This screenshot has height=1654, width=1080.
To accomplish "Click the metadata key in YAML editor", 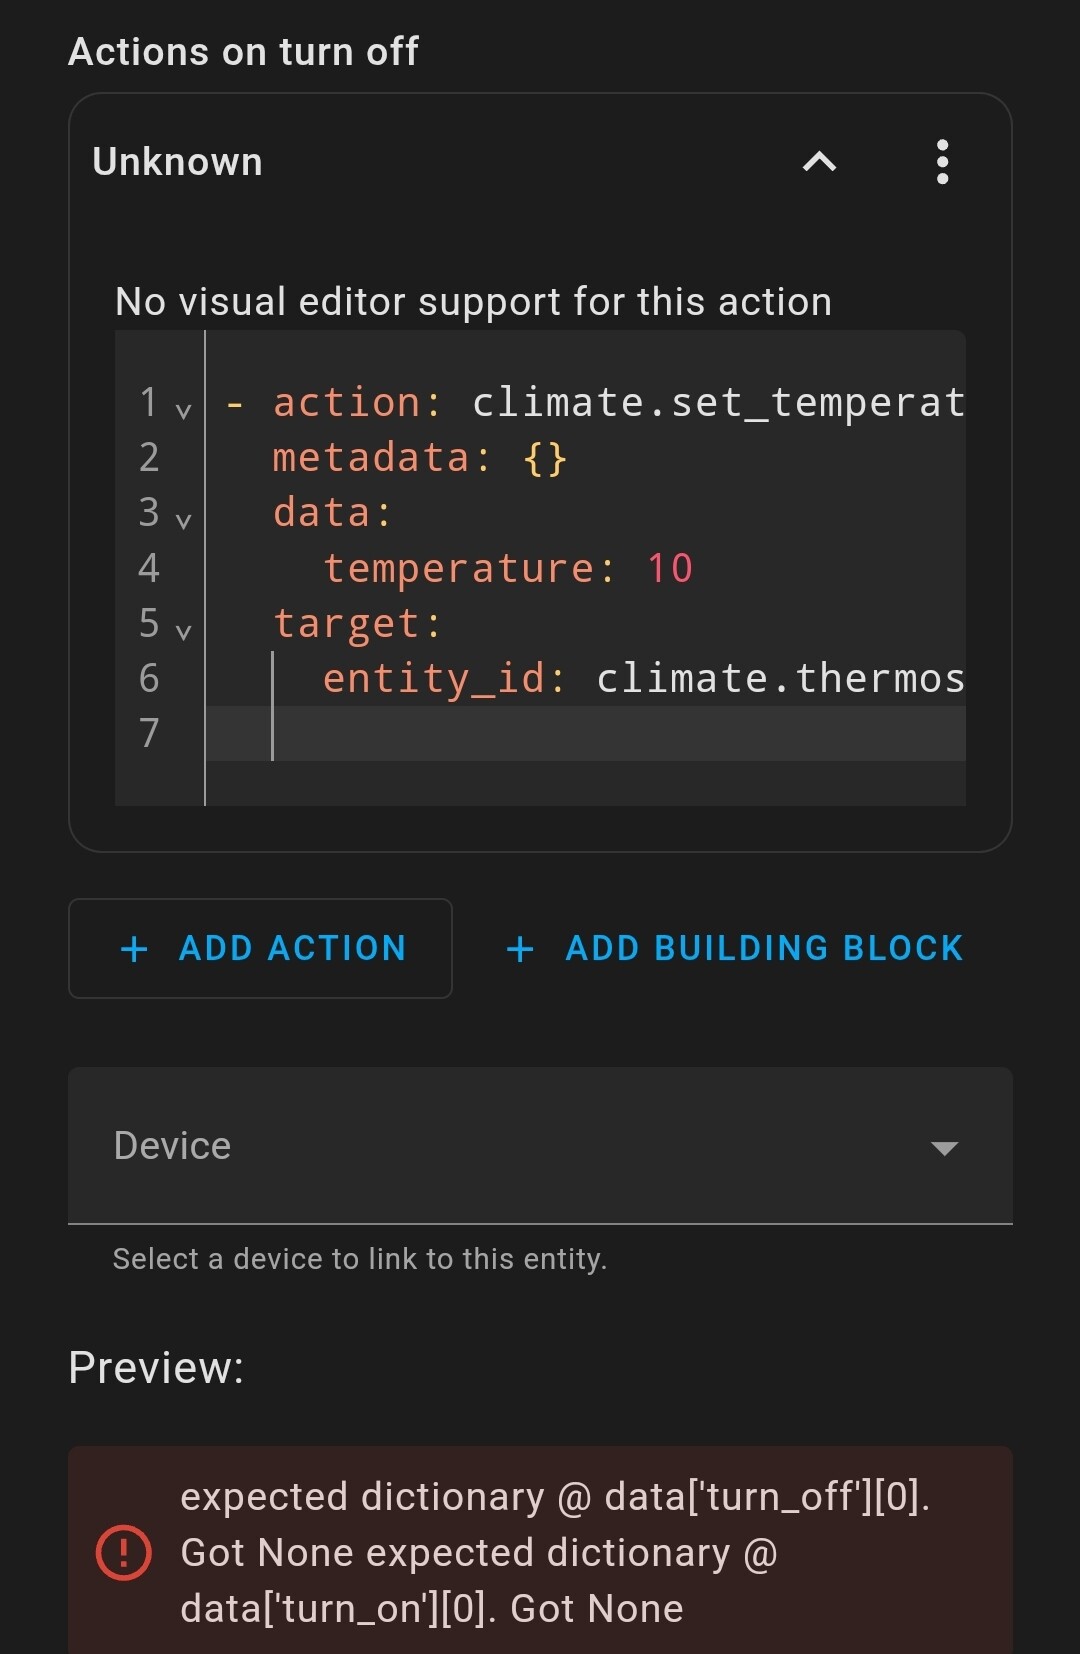I will click(x=371, y=458).
